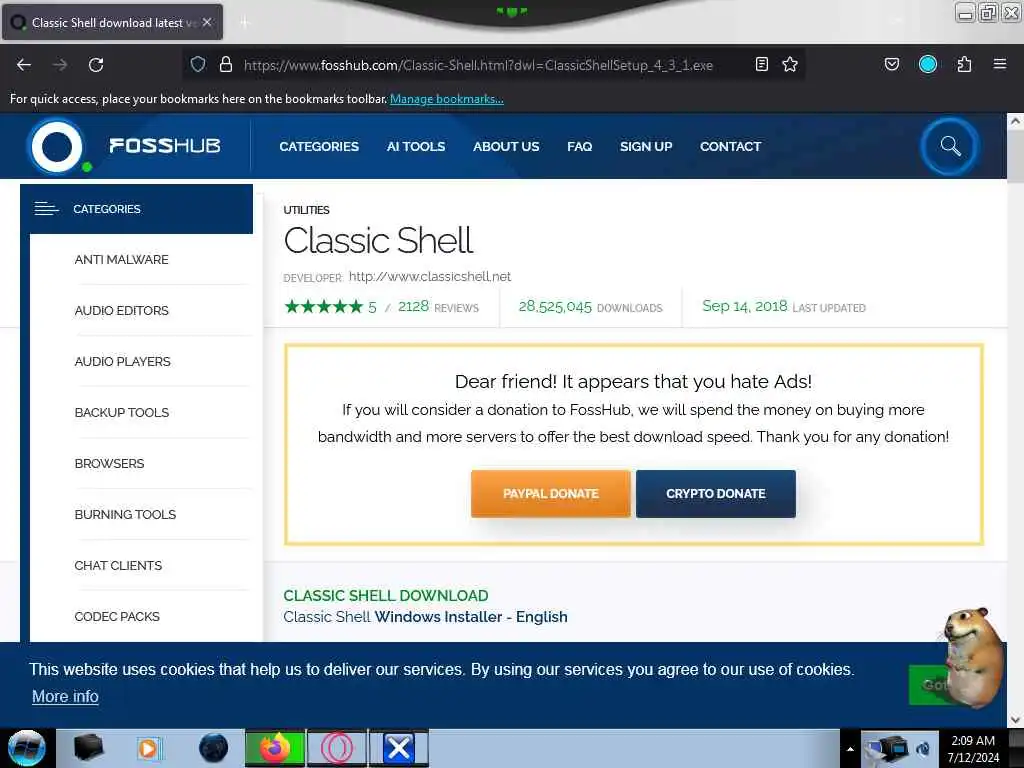This screenshot has width=1024, height=768.
Task: Open the CATEGORIES nav menu
Action: [x=319, y=146]
